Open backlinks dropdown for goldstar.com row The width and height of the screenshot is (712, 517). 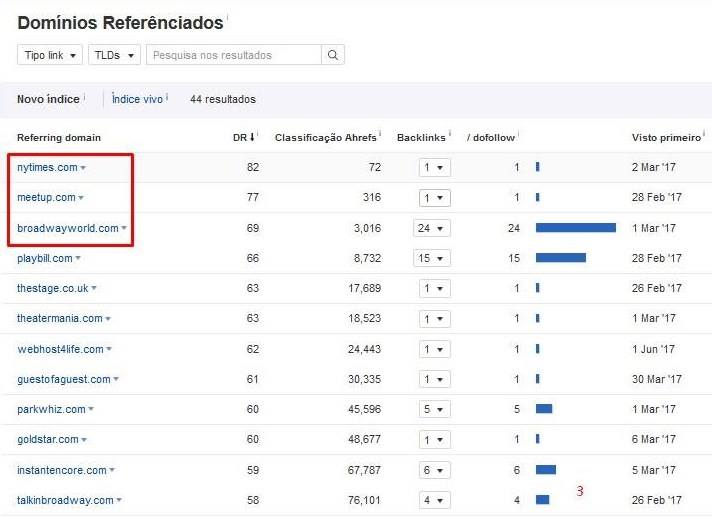click(x=435, y=439)
